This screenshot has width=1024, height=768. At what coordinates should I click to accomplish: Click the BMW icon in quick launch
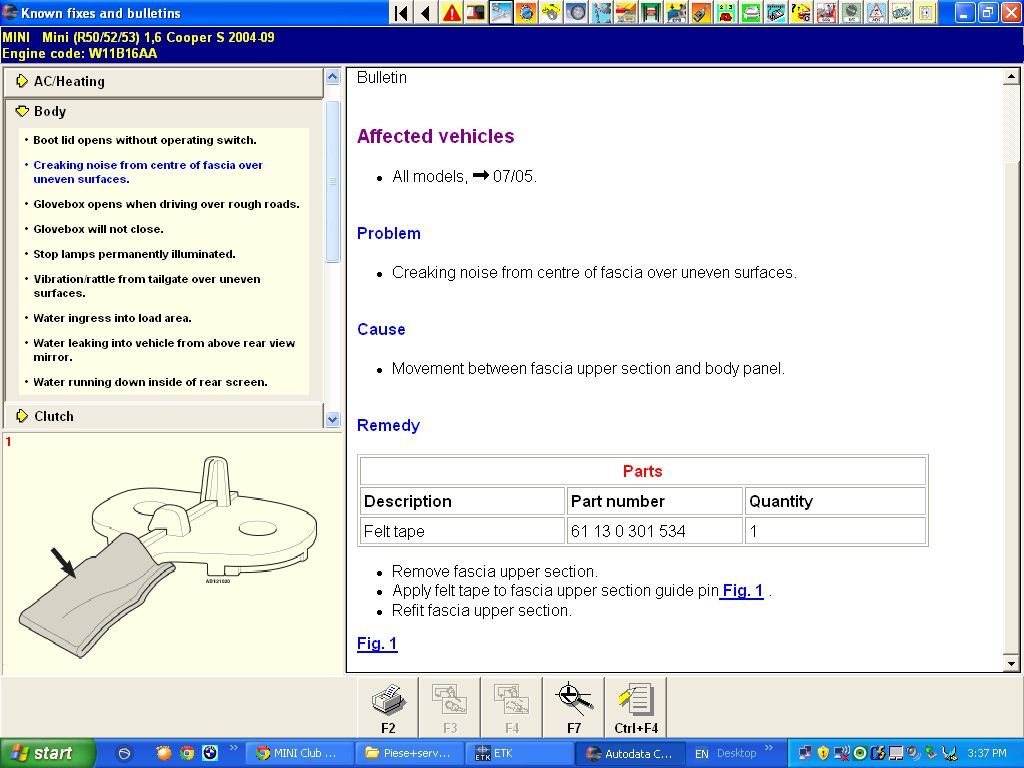coord(210,753)
